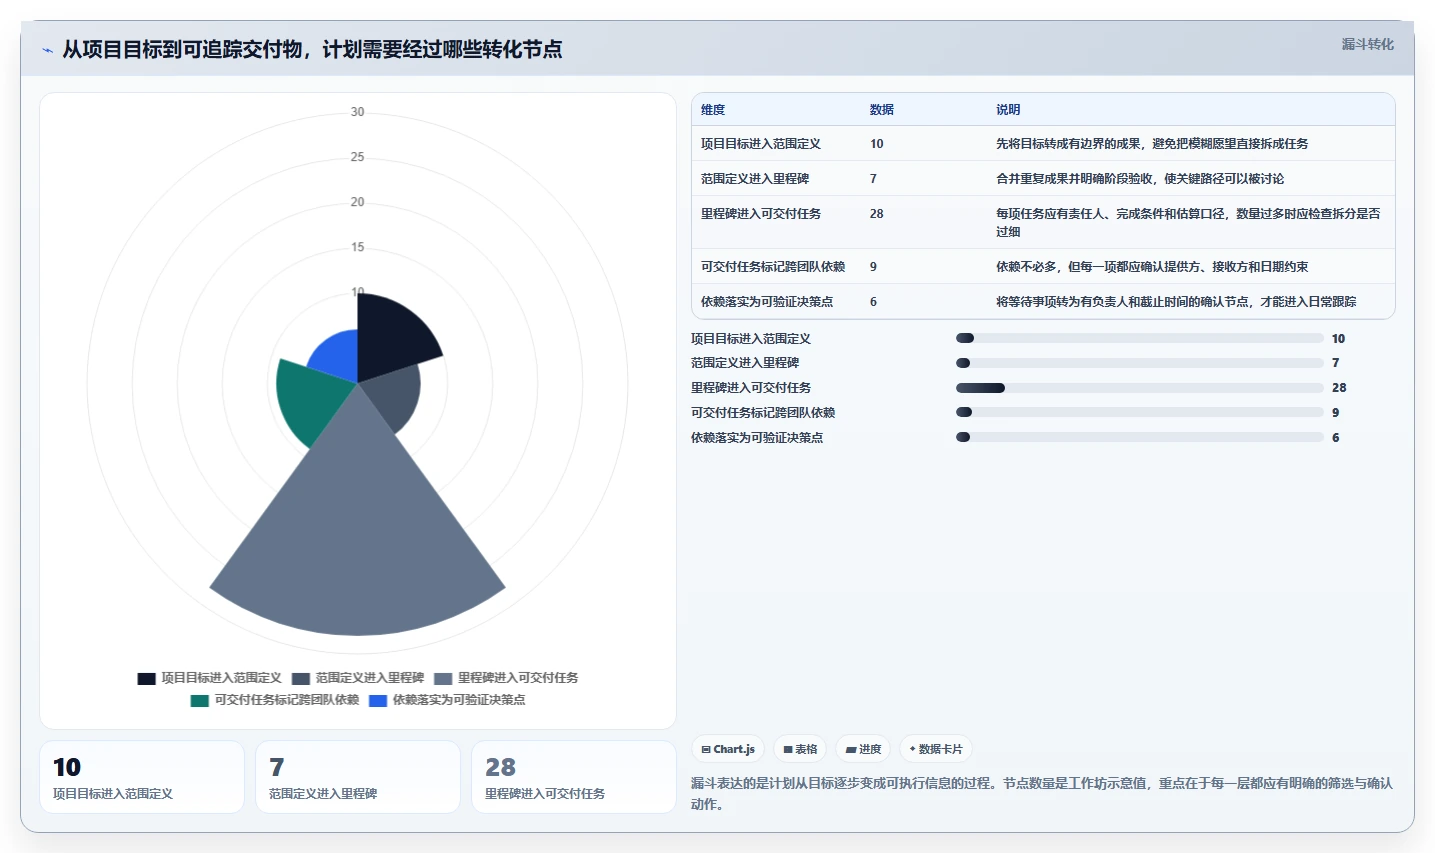This screenshot has width=1435, height=853.
Task: Click the bright blue chart segment
Action: point(338,355)
